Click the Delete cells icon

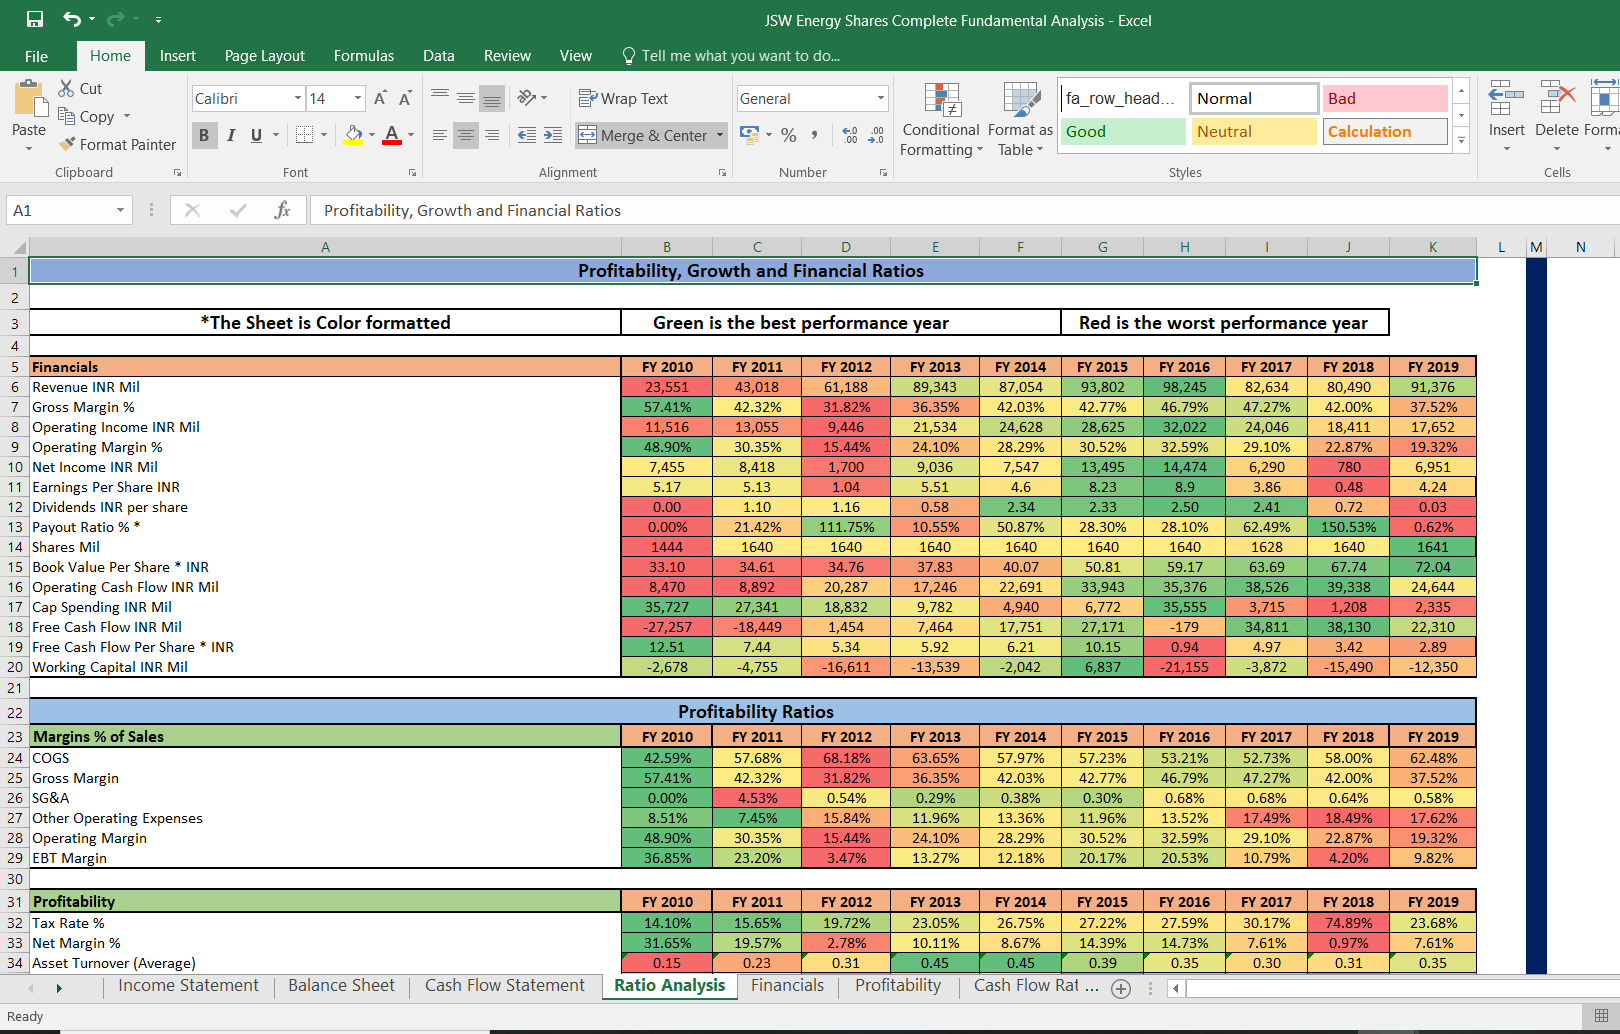click(x=1557, y=98)
